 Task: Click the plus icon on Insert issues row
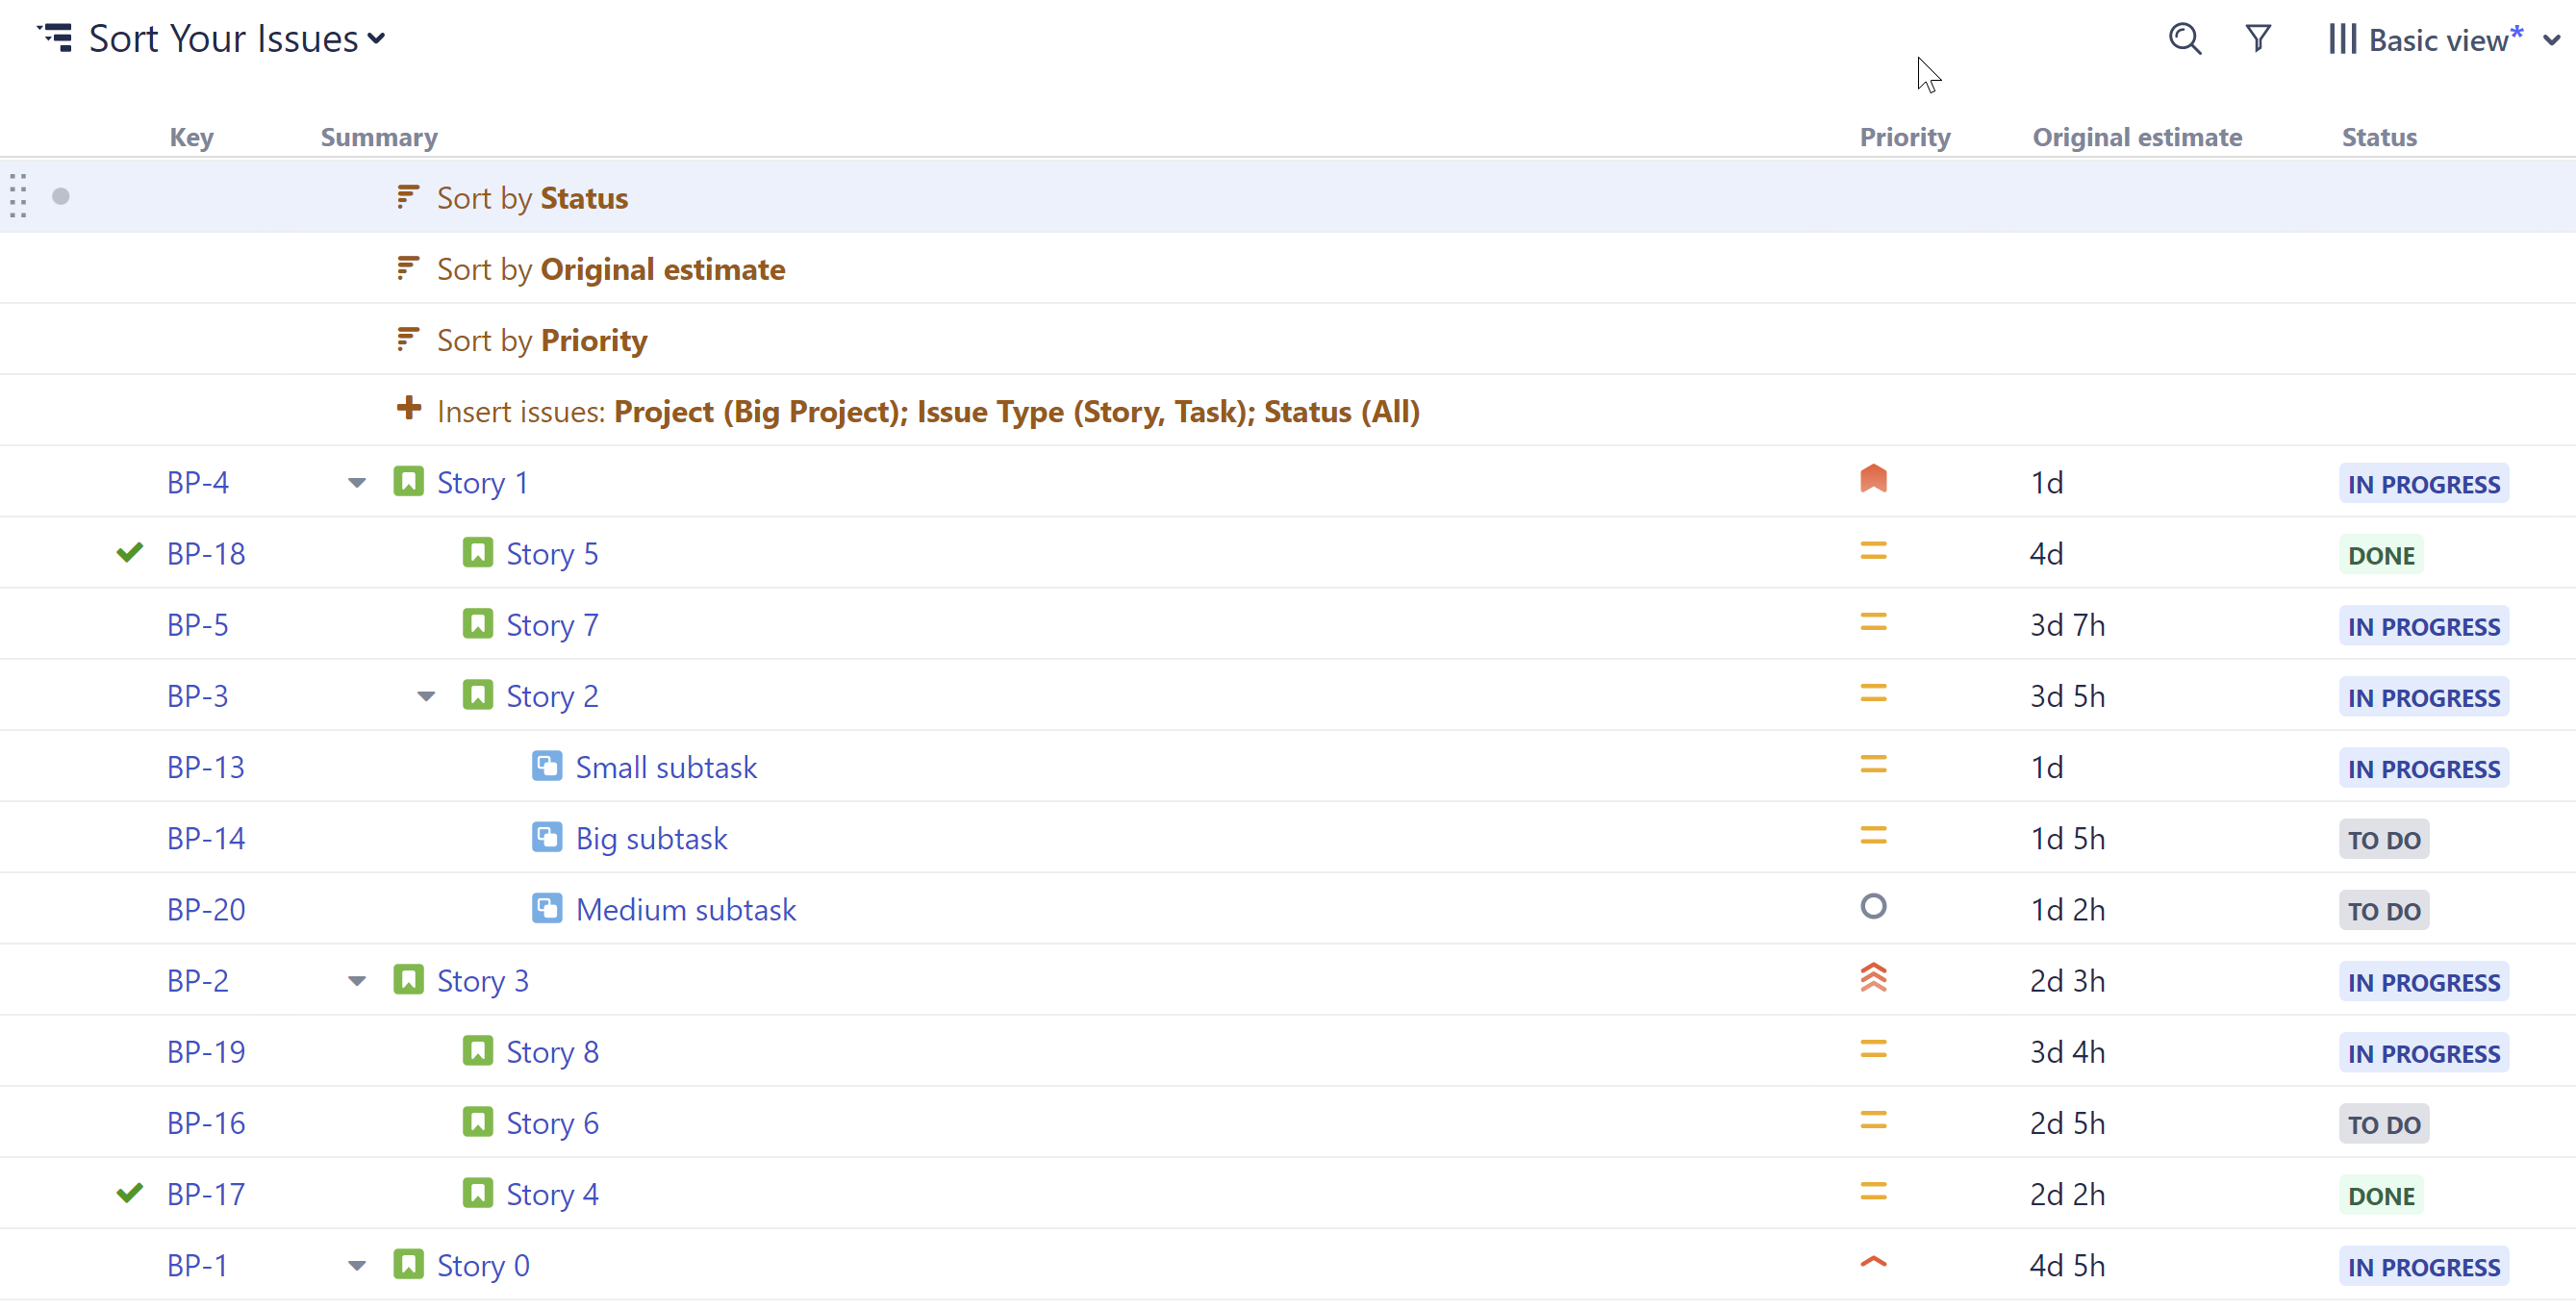click(408, 408)
